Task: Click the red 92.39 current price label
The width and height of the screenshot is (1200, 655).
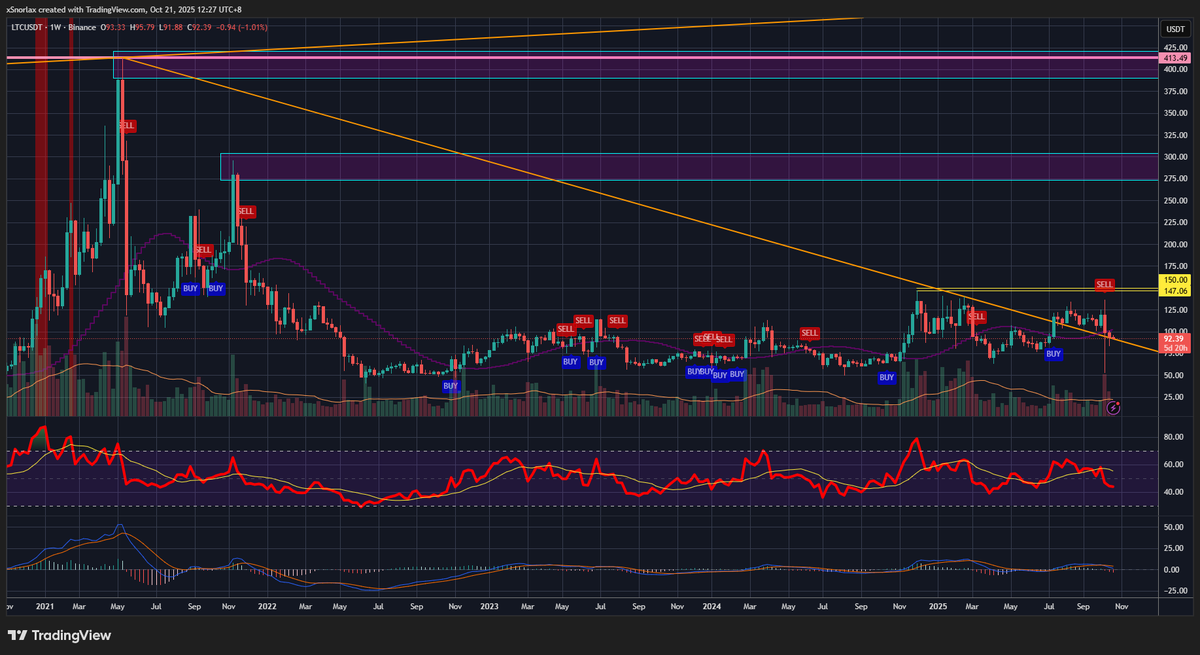Action: coord(1173,340)
